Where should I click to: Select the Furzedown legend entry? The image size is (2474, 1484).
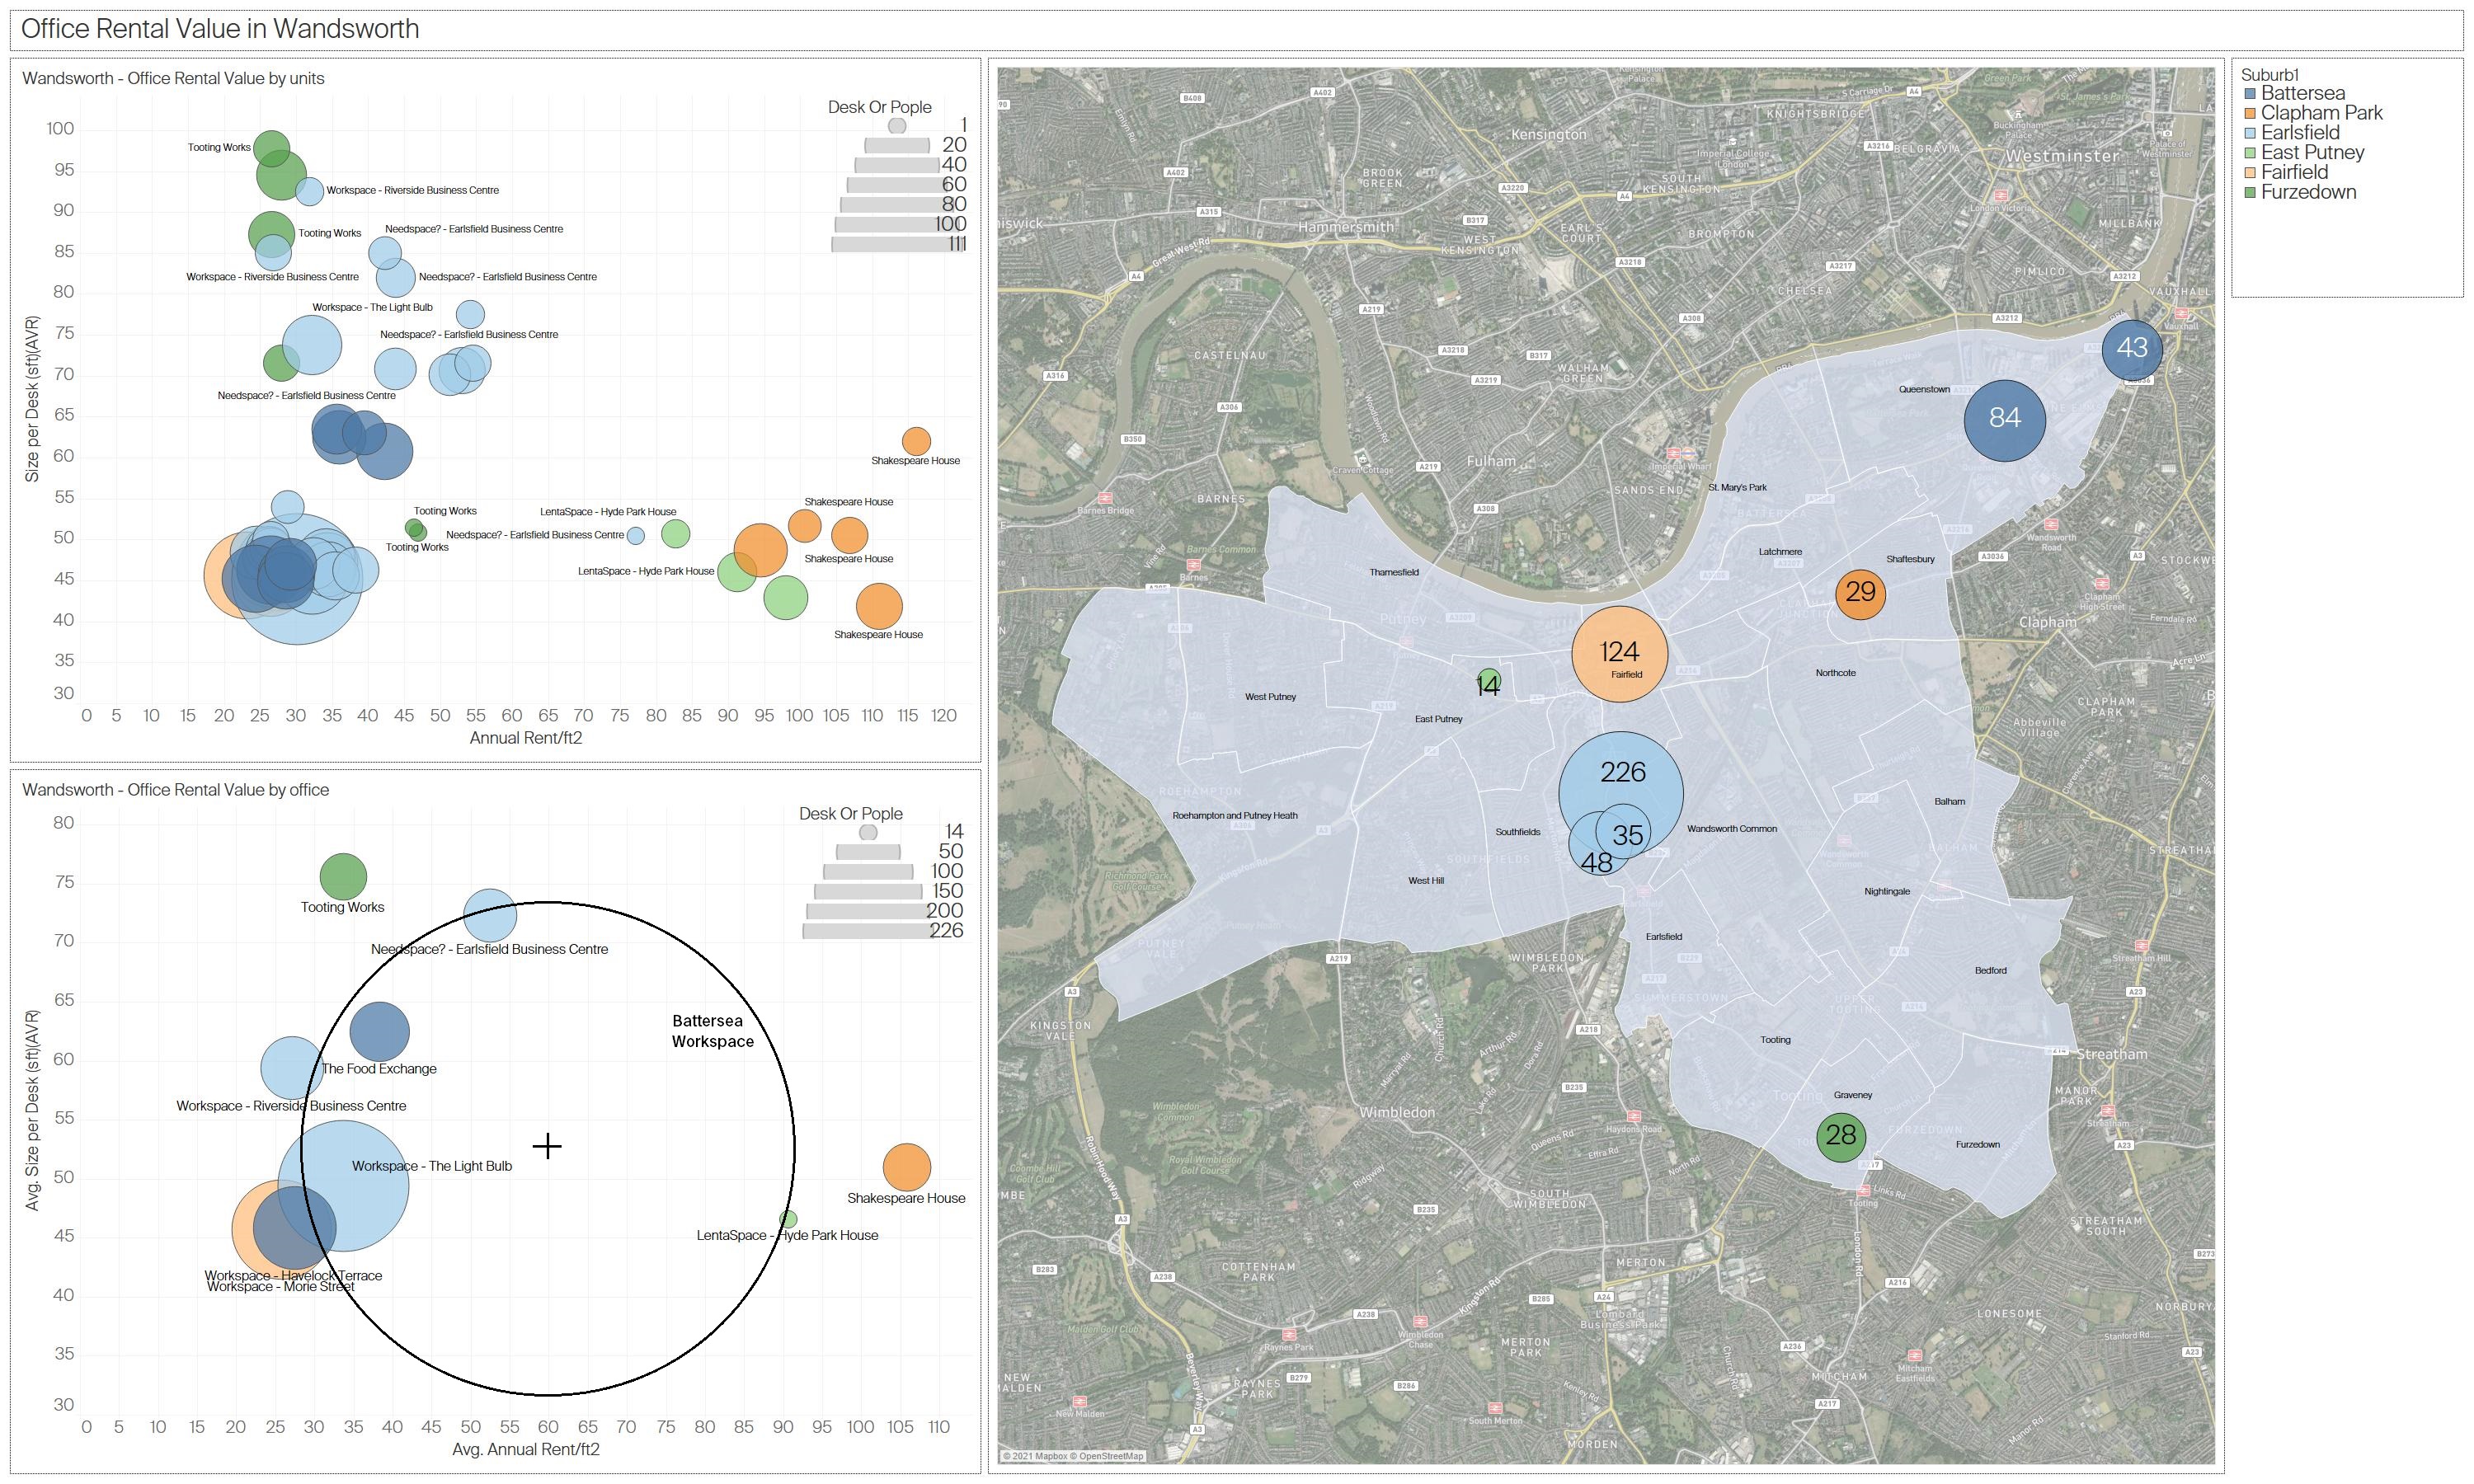click(2308, 192)
